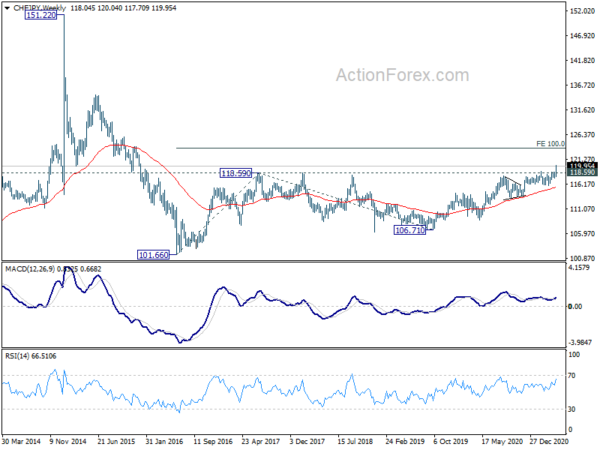600x450 pixels.
Task: Click the CHFJPY Weekly chart title
Action: [39, 8]
